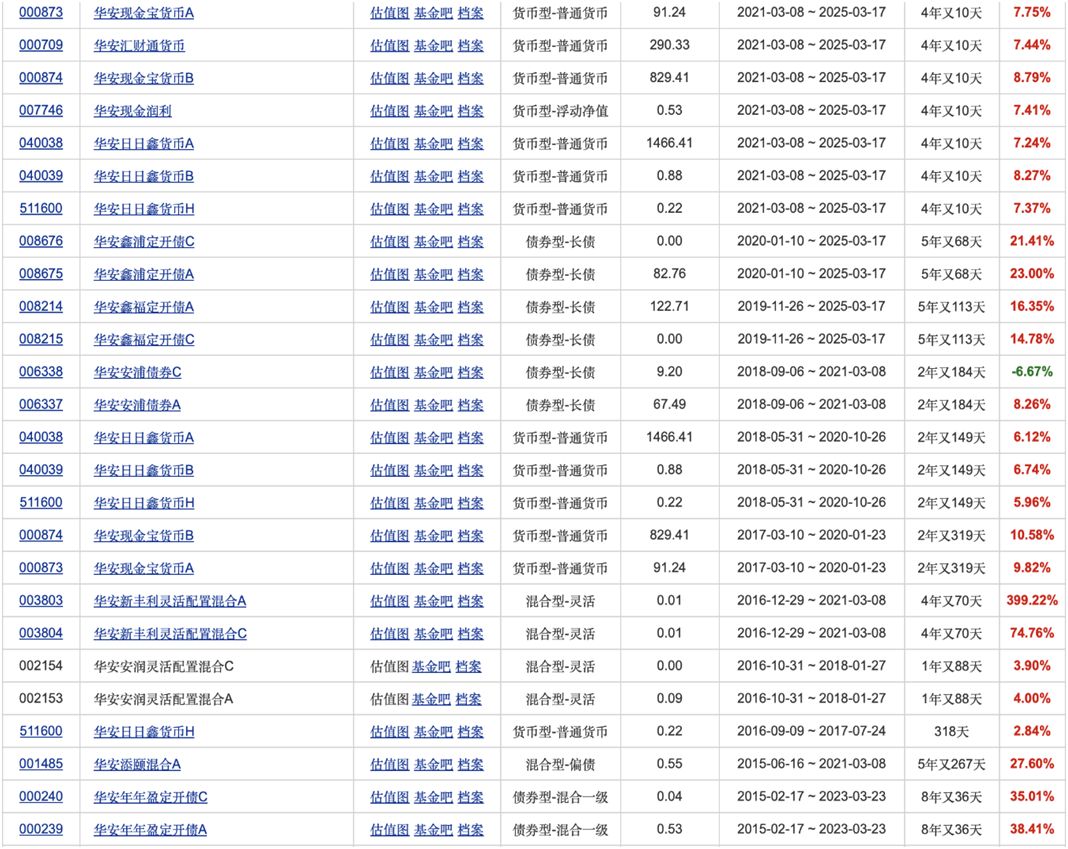
Task: Open 档案 for 华安安润灵活配置混合A
Action: pos(468,699)
